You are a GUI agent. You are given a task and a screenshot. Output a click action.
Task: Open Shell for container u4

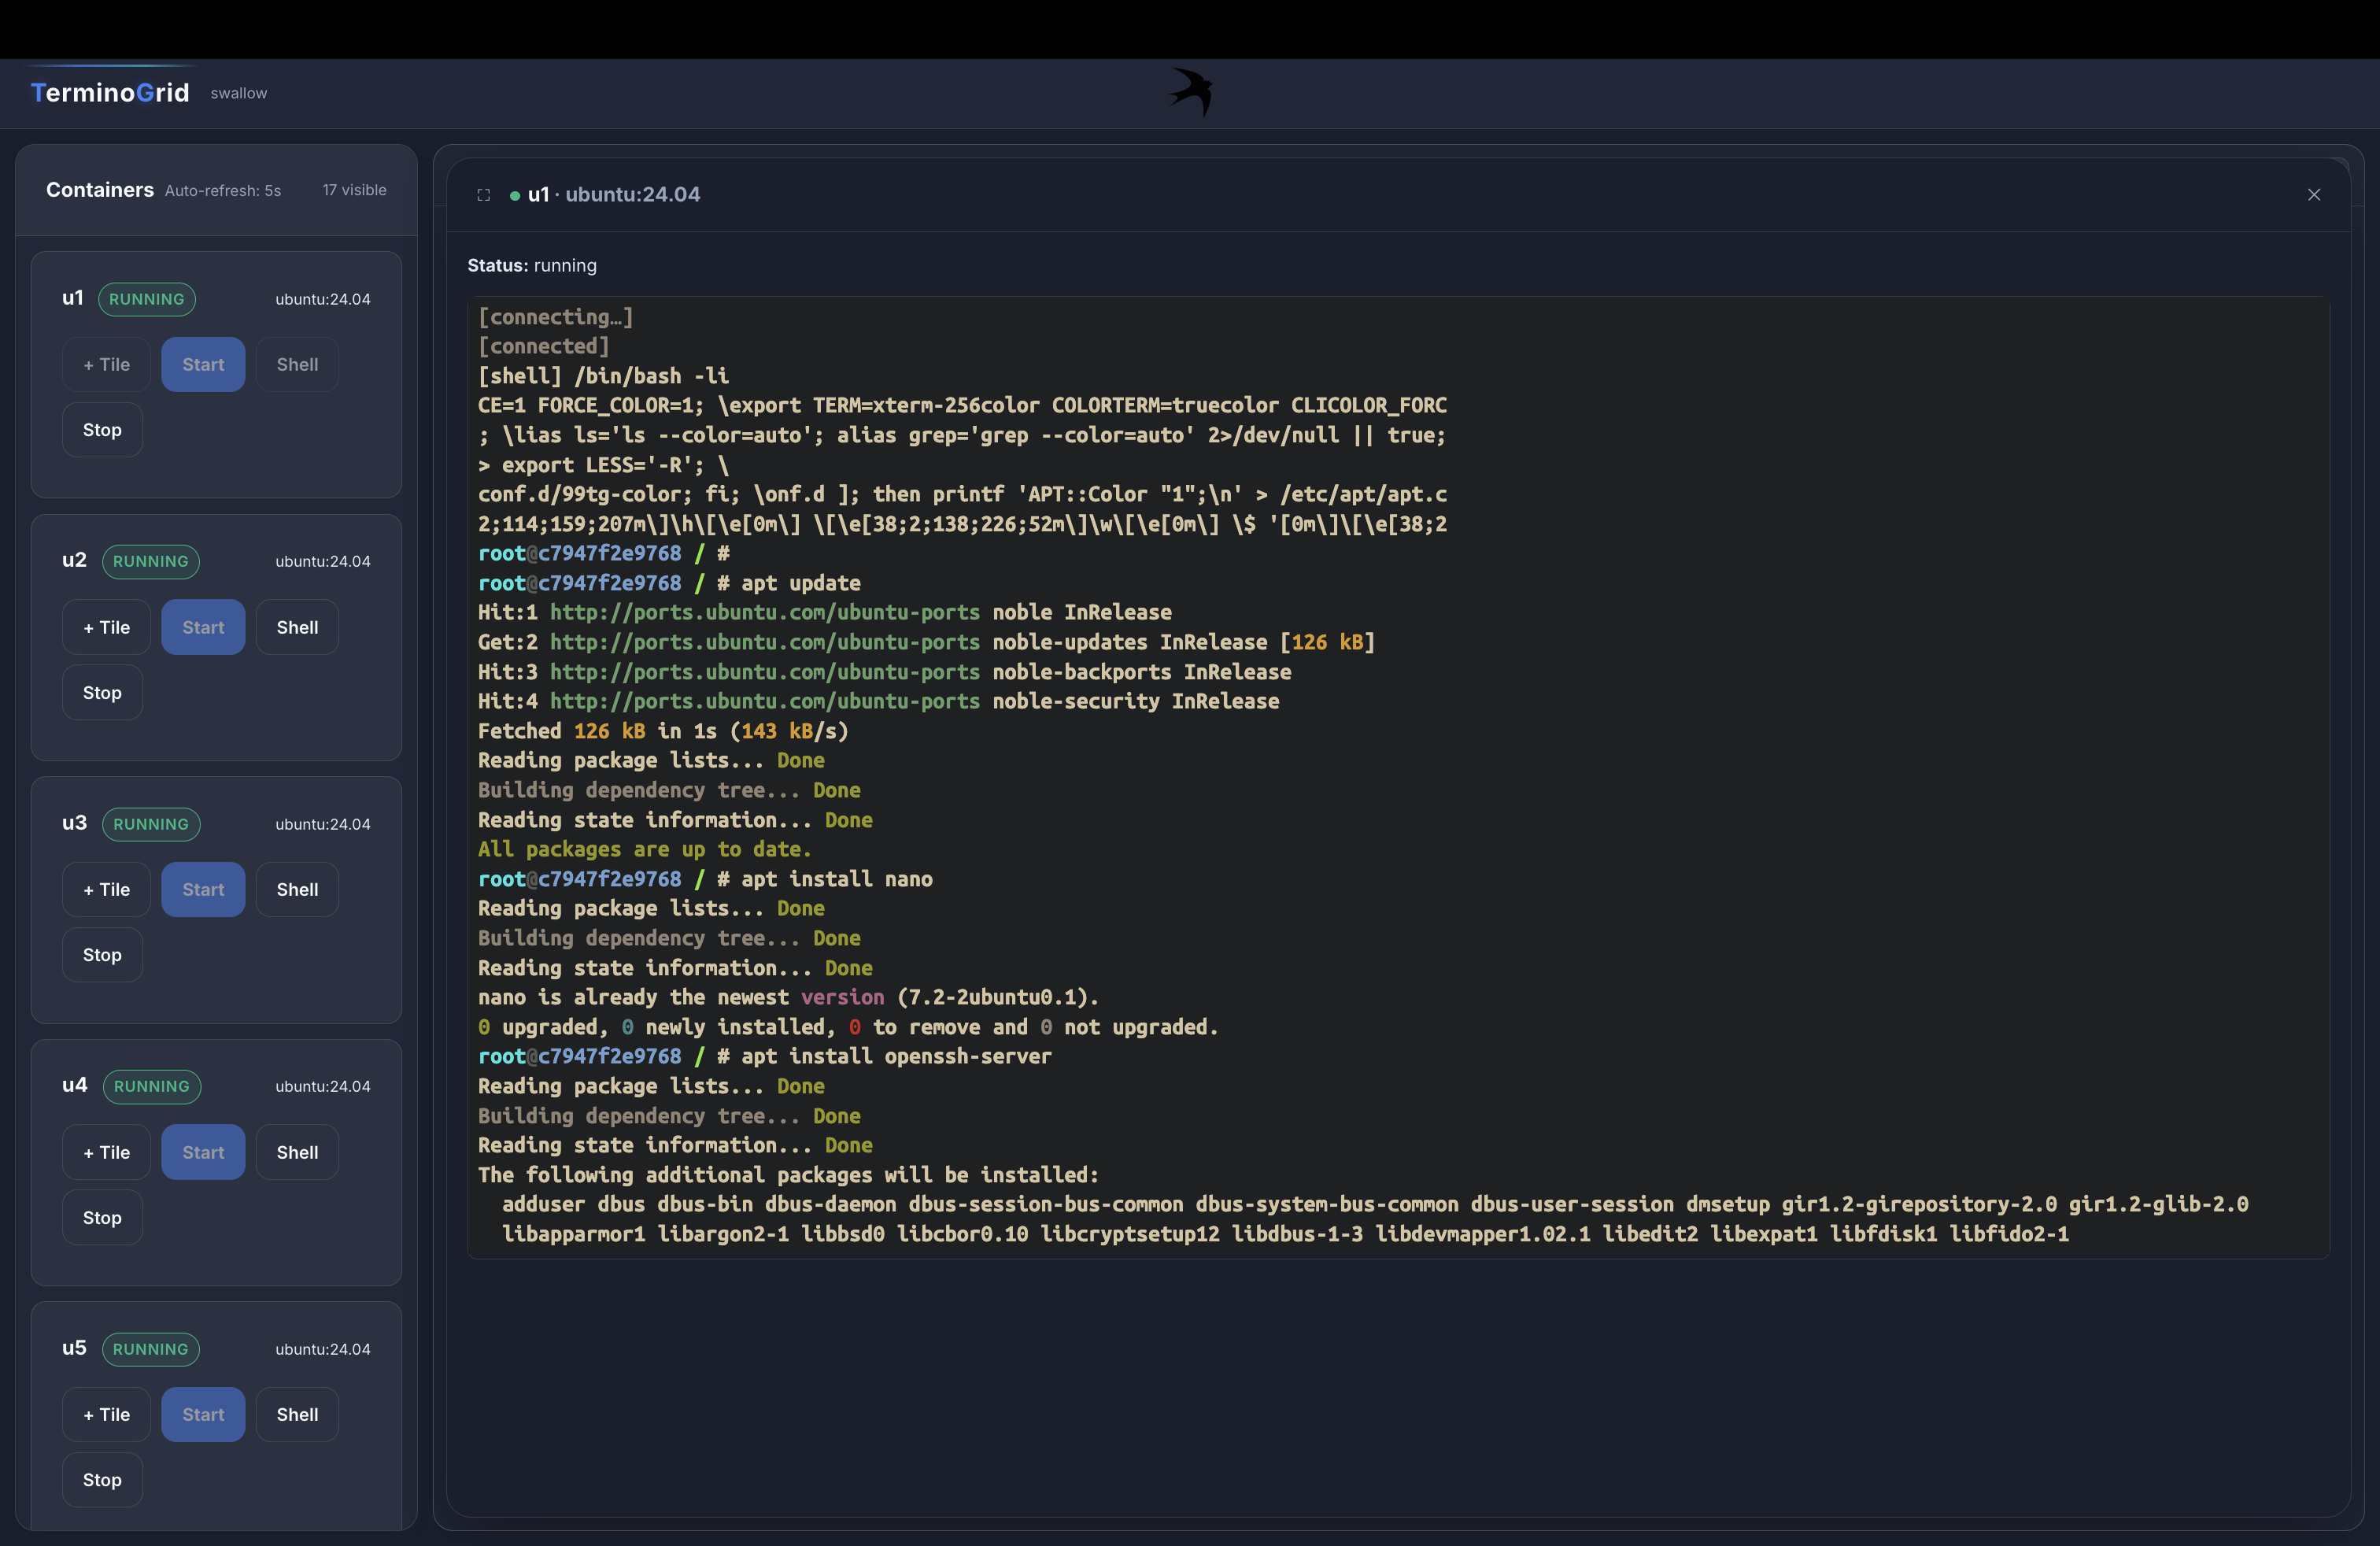tap(297, 1152)
